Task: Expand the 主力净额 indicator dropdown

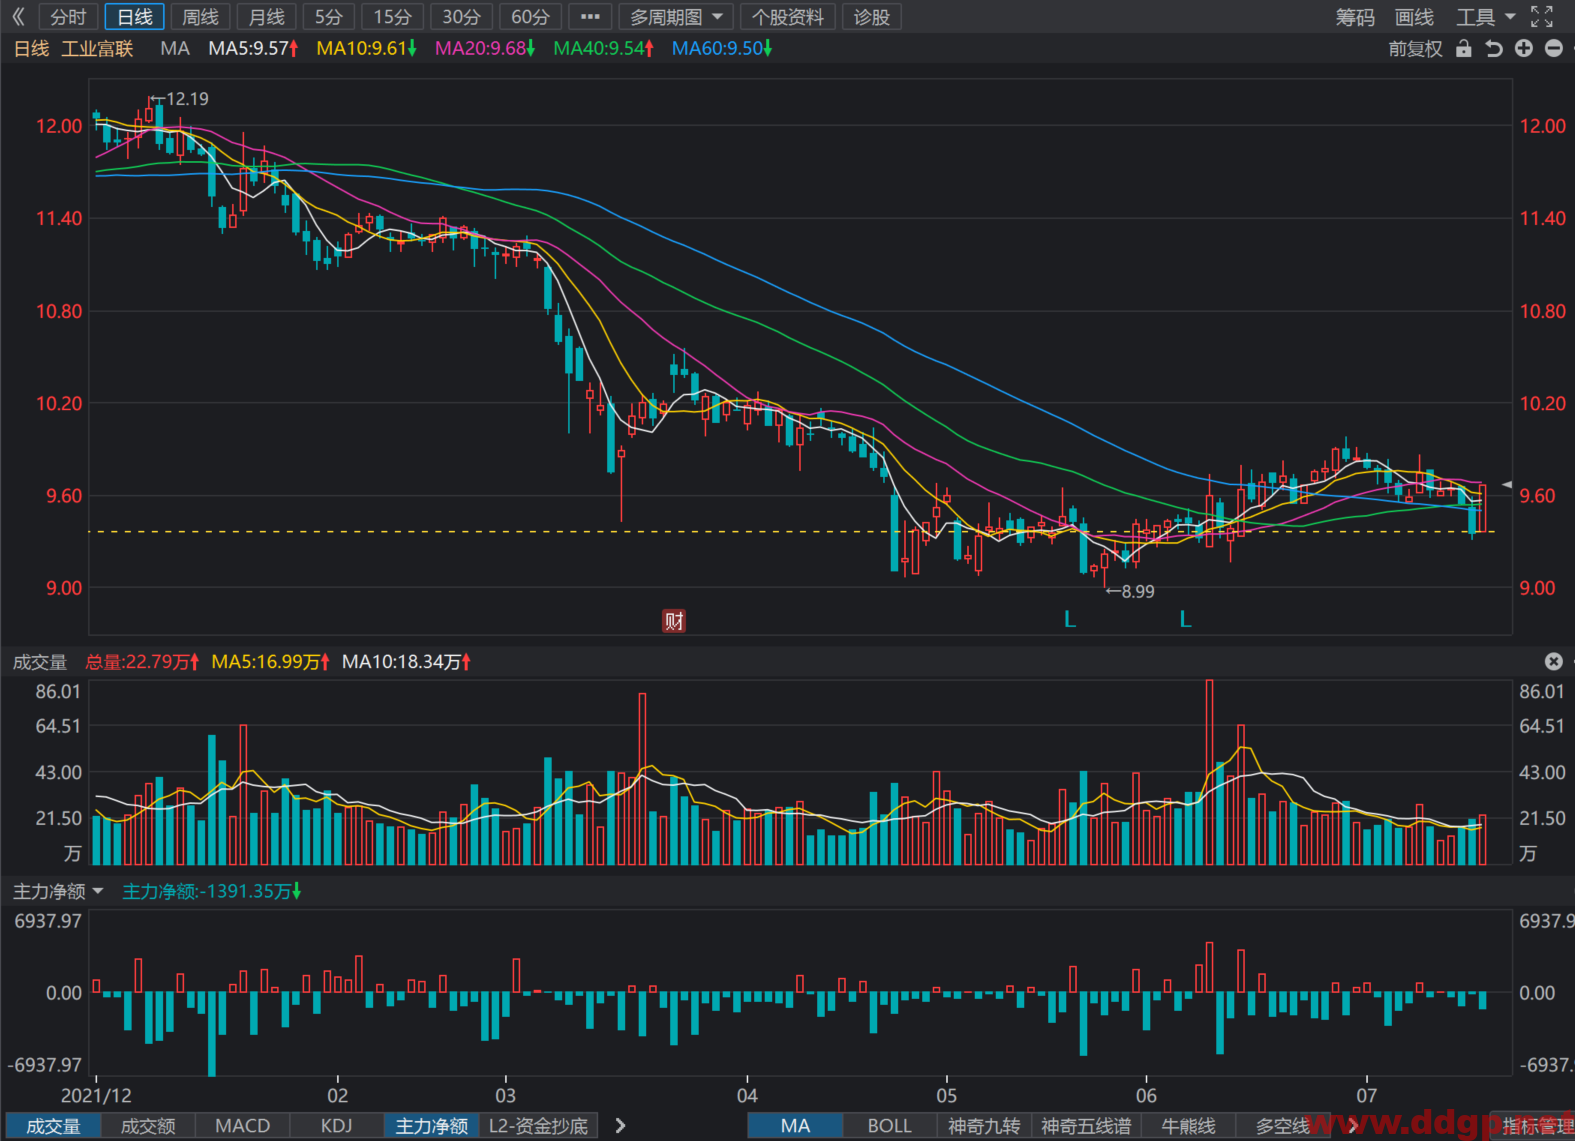Action: (x=58, y=891)
